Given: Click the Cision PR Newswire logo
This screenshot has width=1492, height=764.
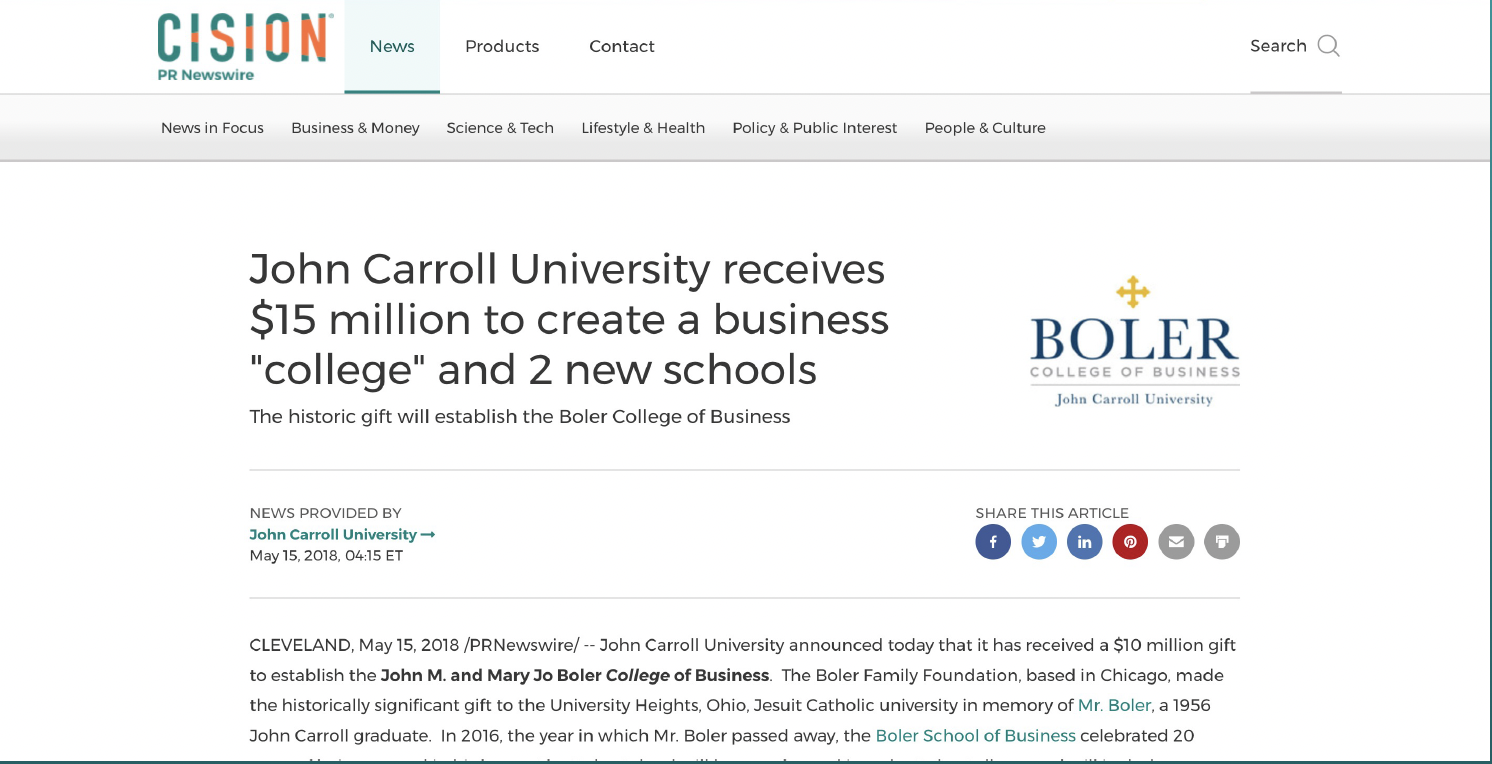Looking at the screenshot, I should pos(245,47).
